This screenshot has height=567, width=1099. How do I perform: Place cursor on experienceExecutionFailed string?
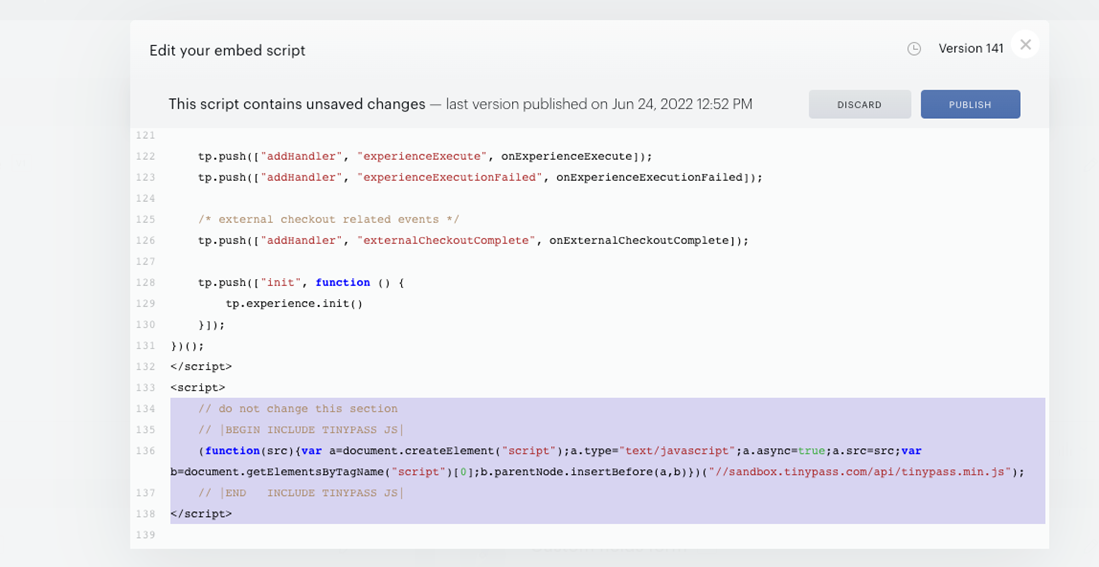(x=450, y=177)
